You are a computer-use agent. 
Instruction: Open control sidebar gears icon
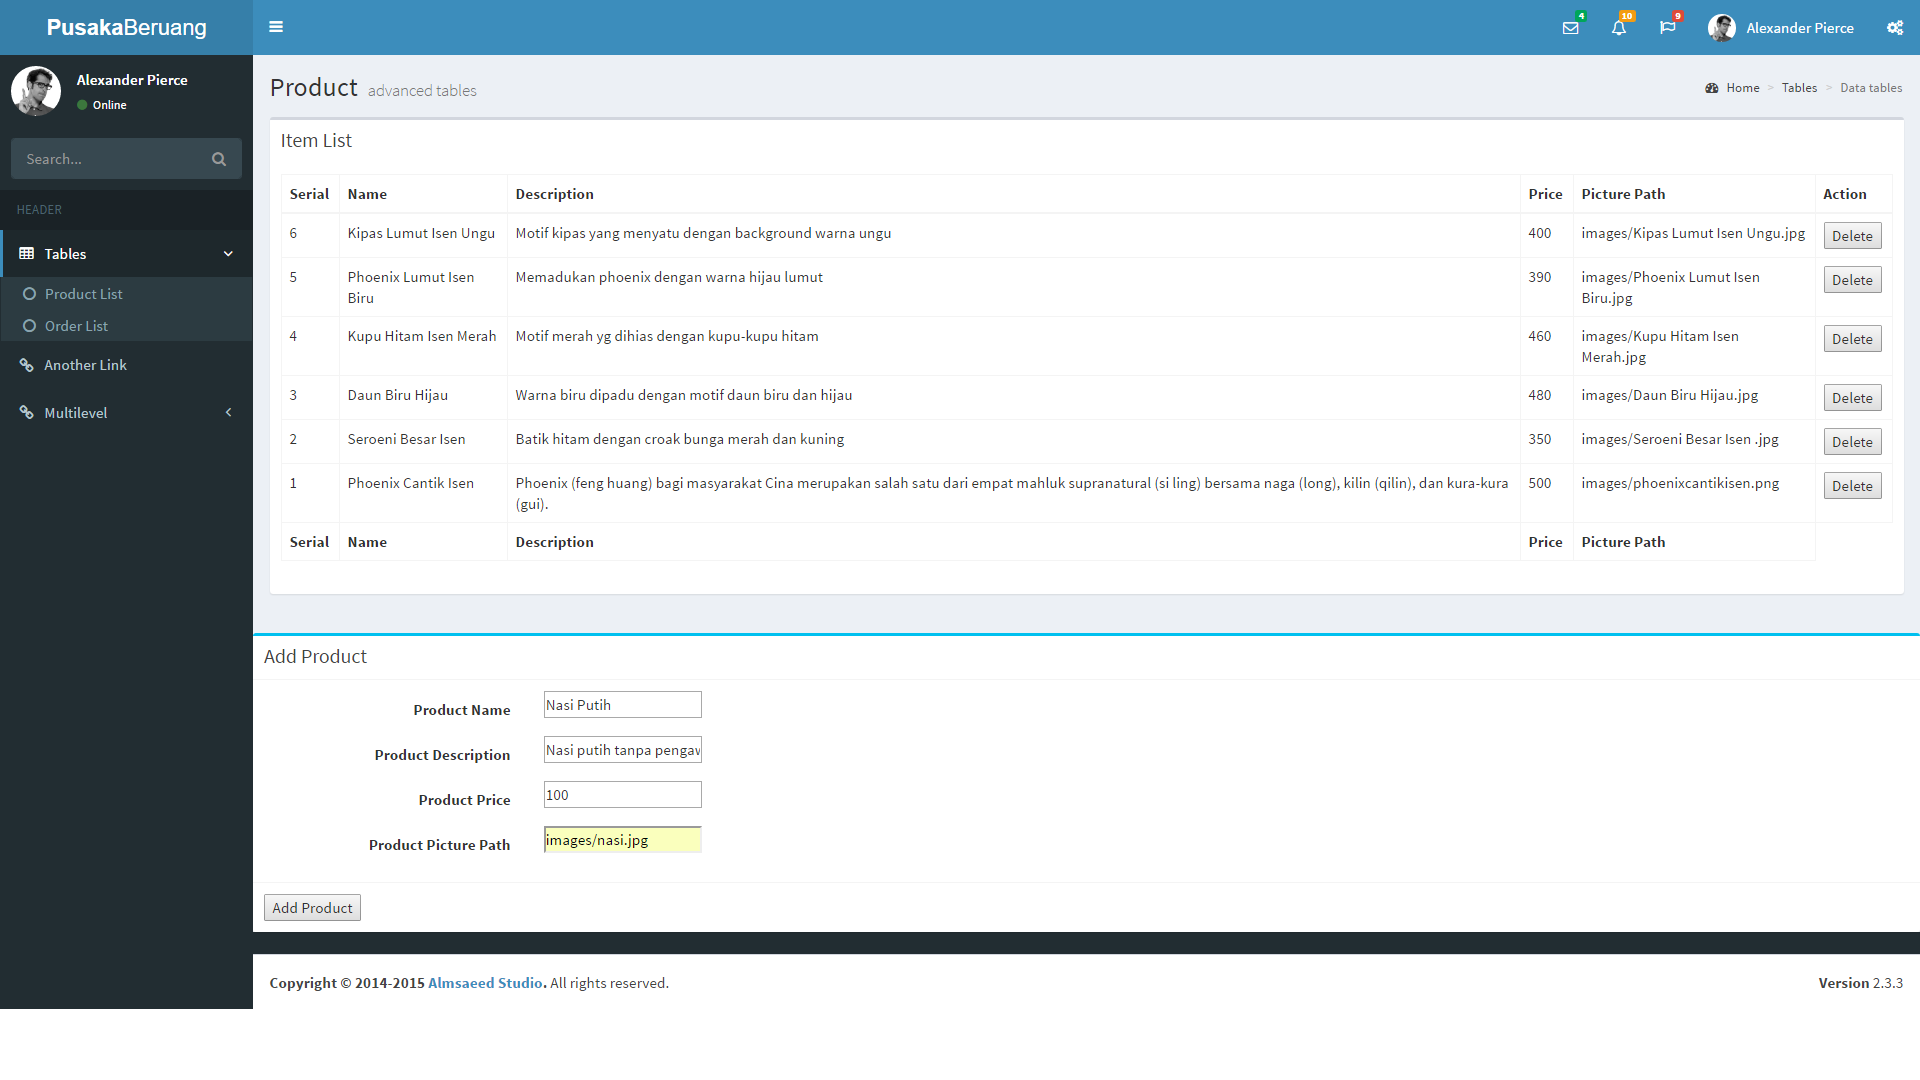(x=1895, y=28)
